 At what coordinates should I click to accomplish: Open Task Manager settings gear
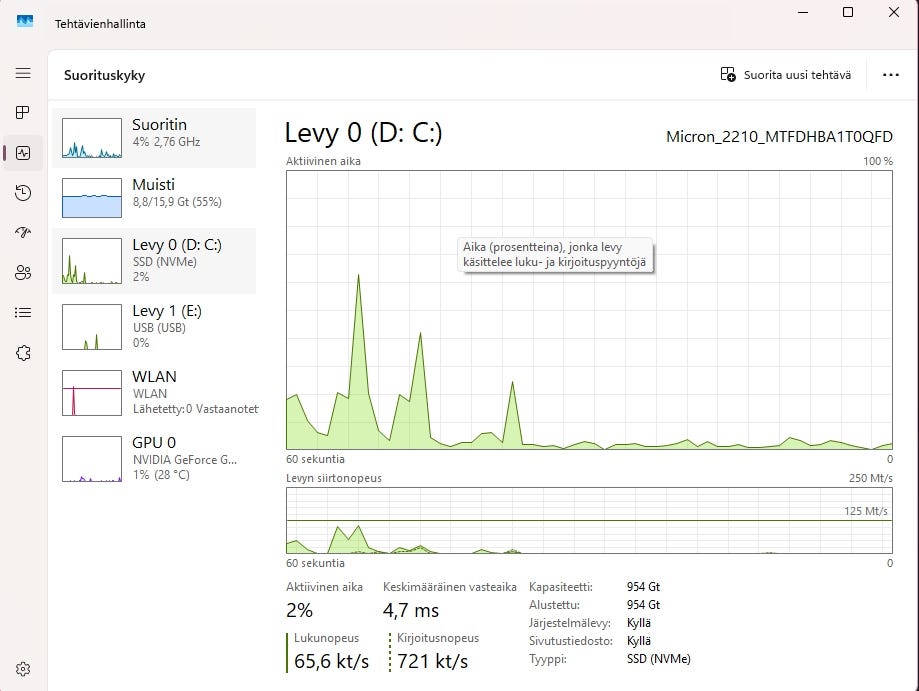[x=23, y=669]
